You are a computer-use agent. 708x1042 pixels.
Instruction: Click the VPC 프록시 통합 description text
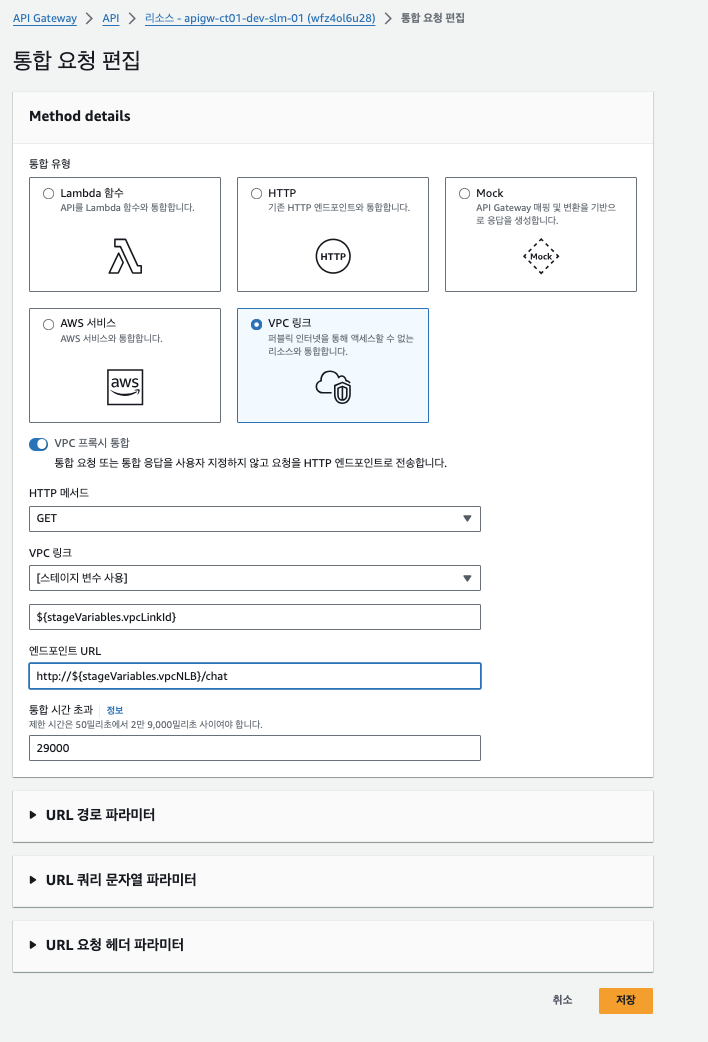tap(251, 463)
